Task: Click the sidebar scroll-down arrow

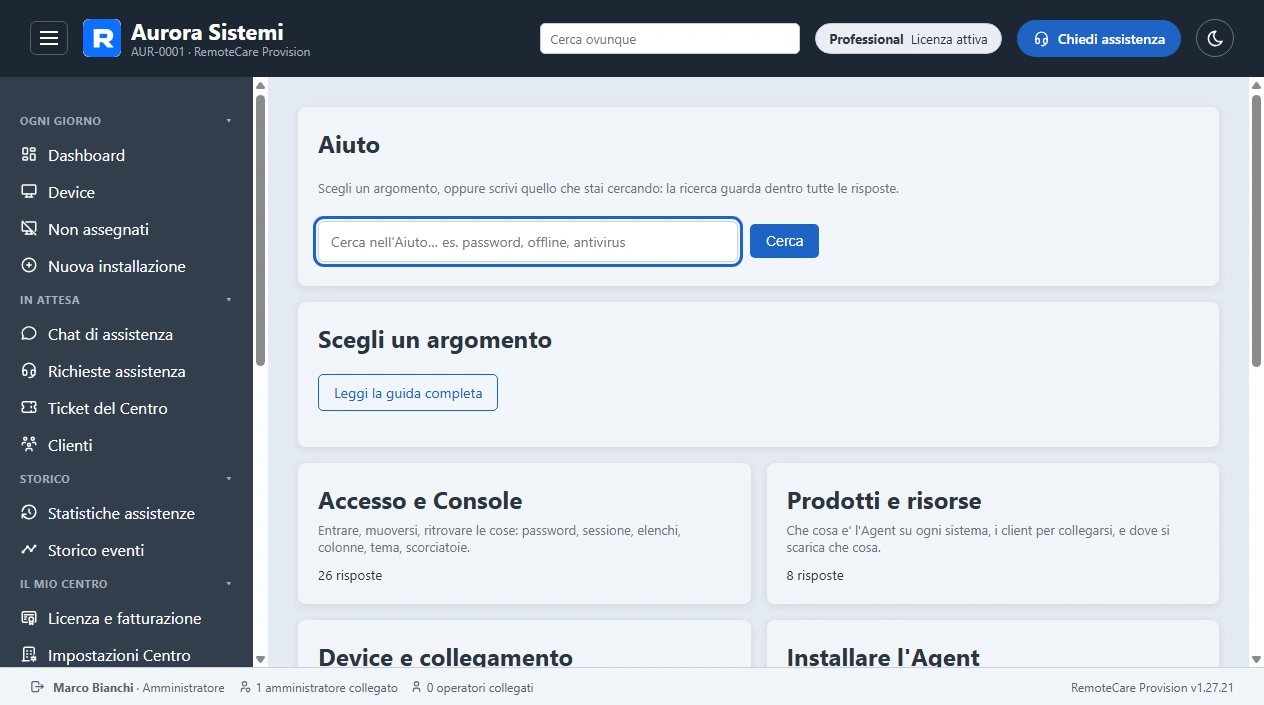Action: coord(260,659)
